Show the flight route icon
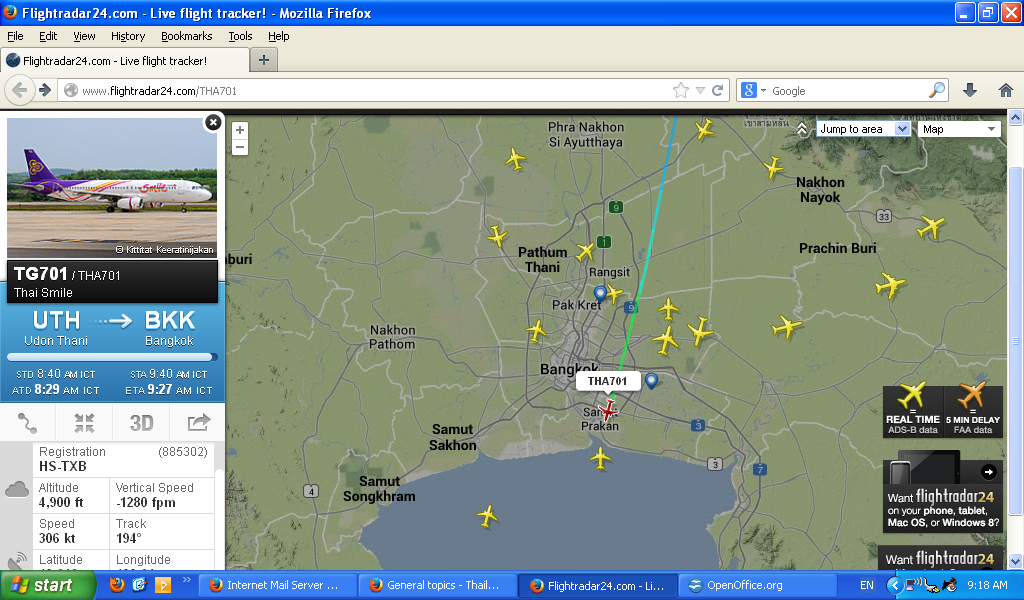Screen dimensions: 1024x600 click(x=27, y=423)
